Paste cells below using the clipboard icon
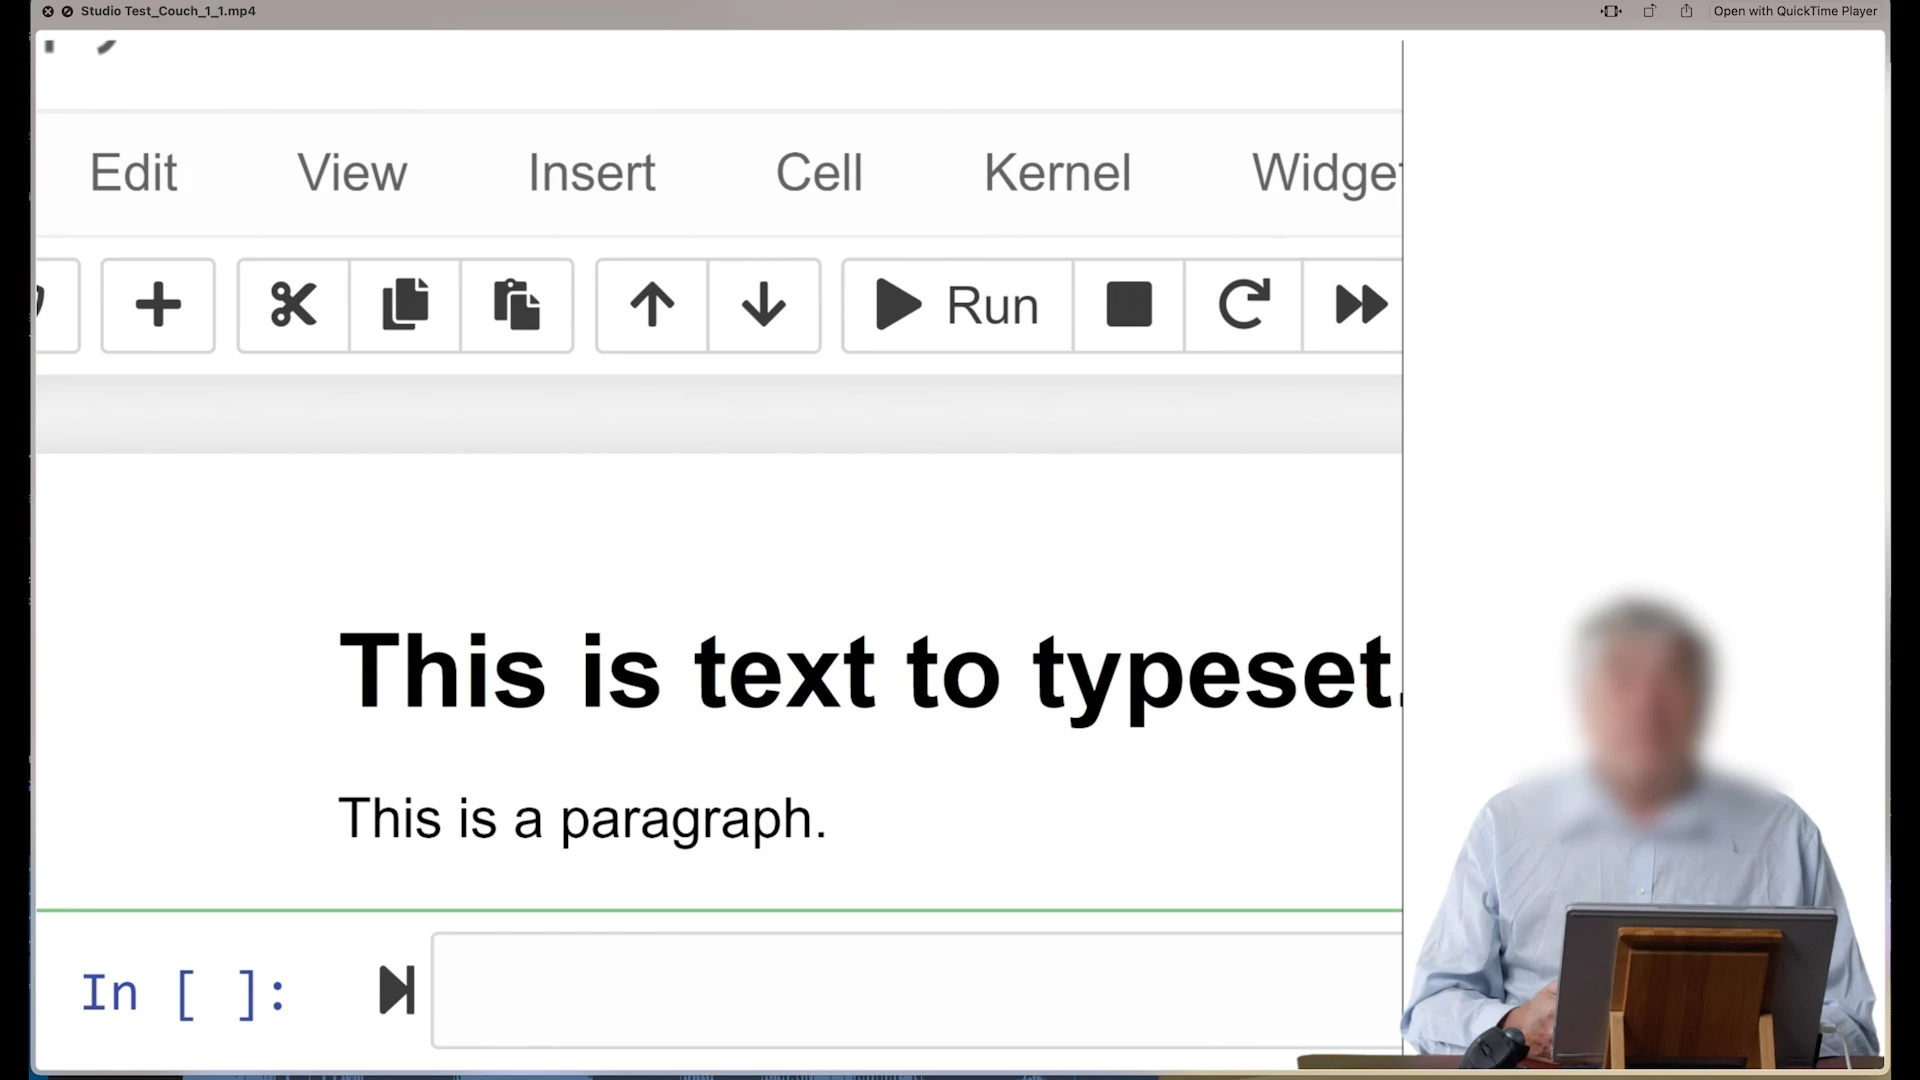The width and height of the screenshot is (1920, 1080). coord(517,305)
